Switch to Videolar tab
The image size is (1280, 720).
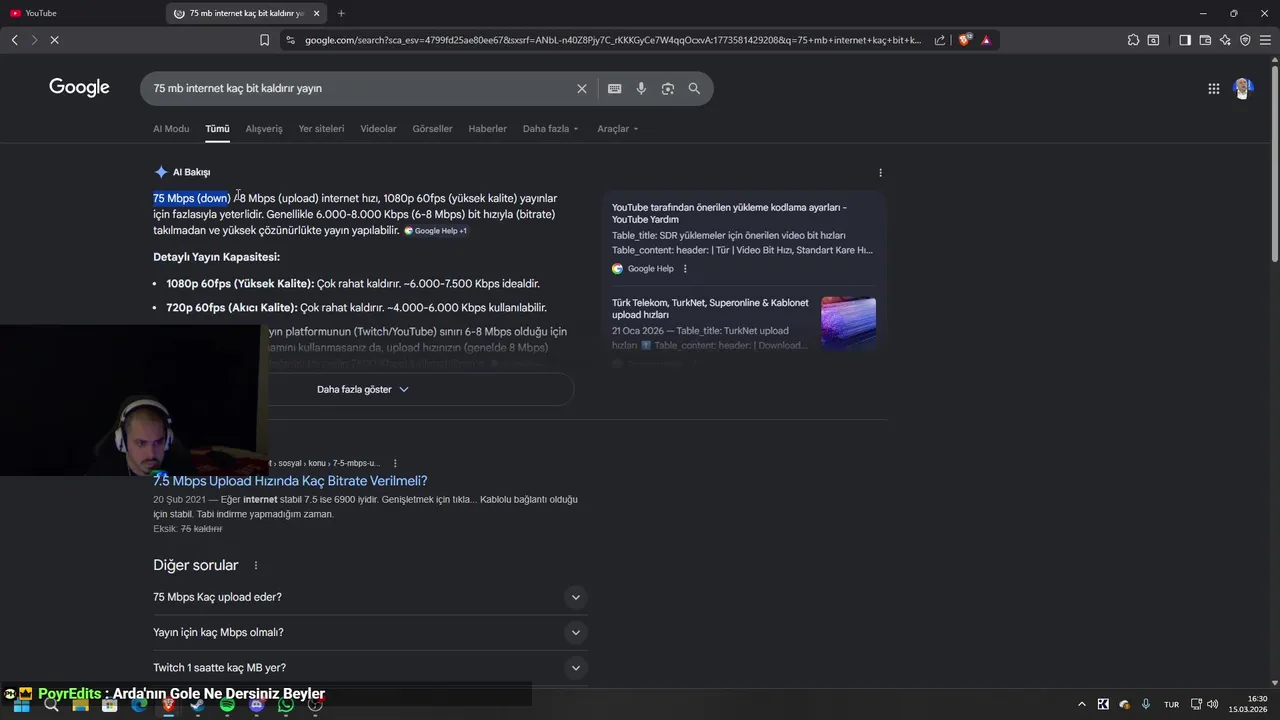coord(378,128)
